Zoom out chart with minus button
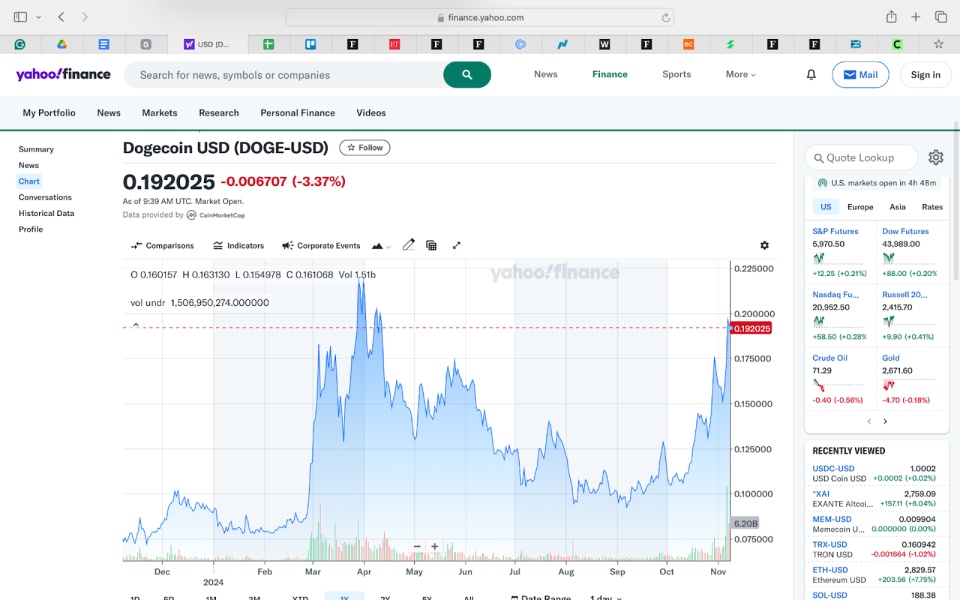Screen dimensions: 960x613 [417, 546]
